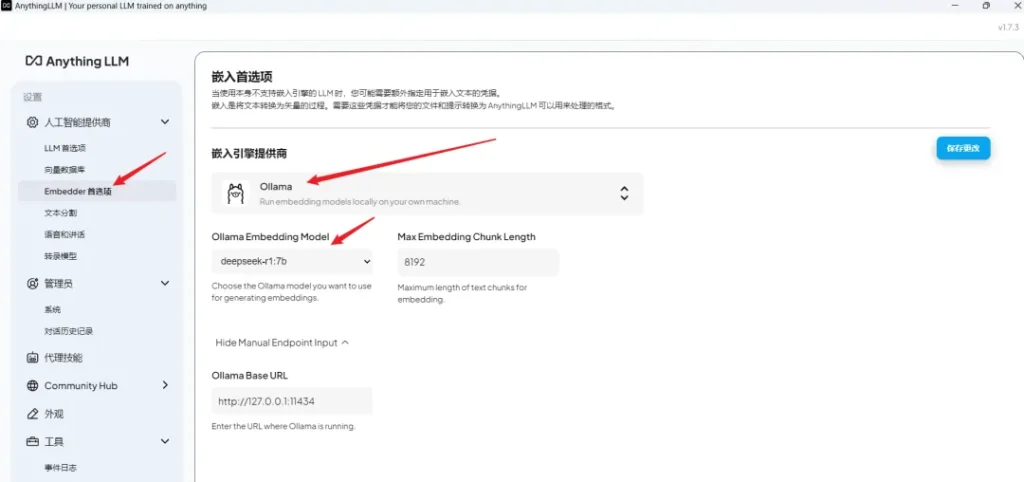Click the Ollama llama icon

coord(236,194)
